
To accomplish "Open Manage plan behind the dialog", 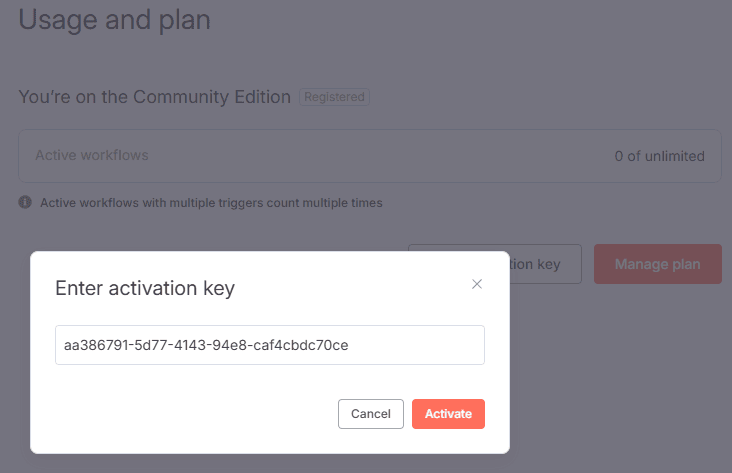I will pos(657,264).
